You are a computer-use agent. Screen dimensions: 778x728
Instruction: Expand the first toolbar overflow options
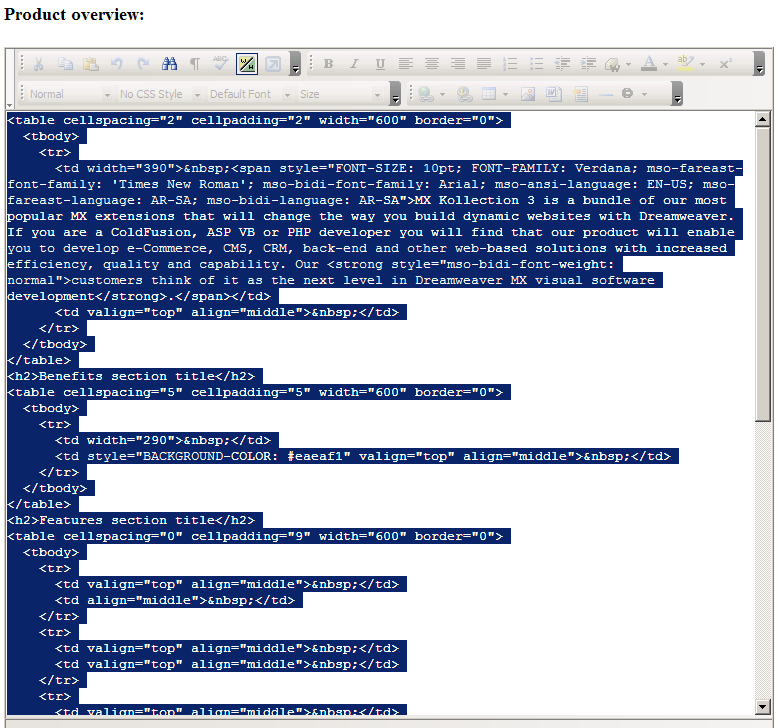point(295,64)
